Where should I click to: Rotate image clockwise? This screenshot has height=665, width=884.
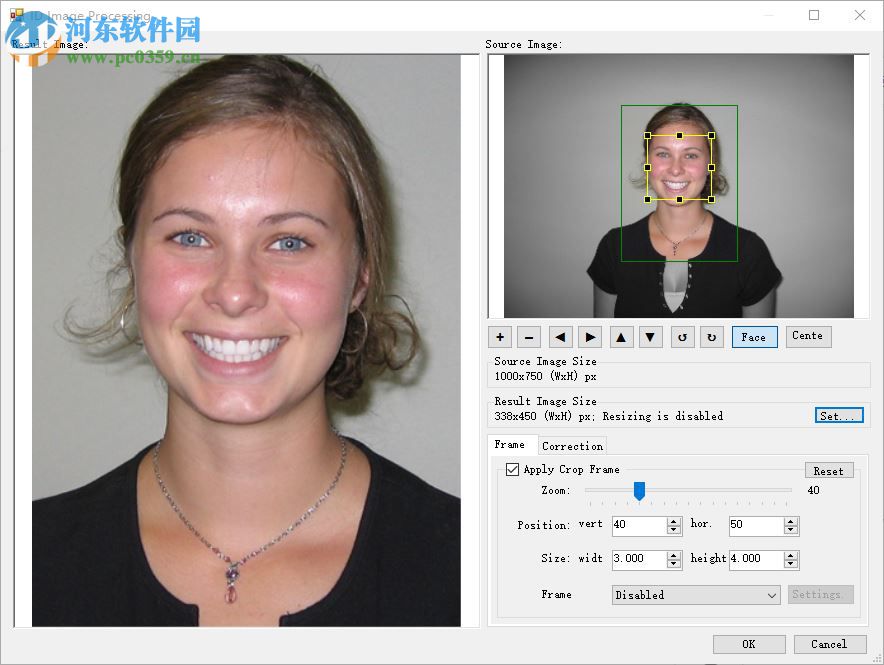(x=712, y=337)
